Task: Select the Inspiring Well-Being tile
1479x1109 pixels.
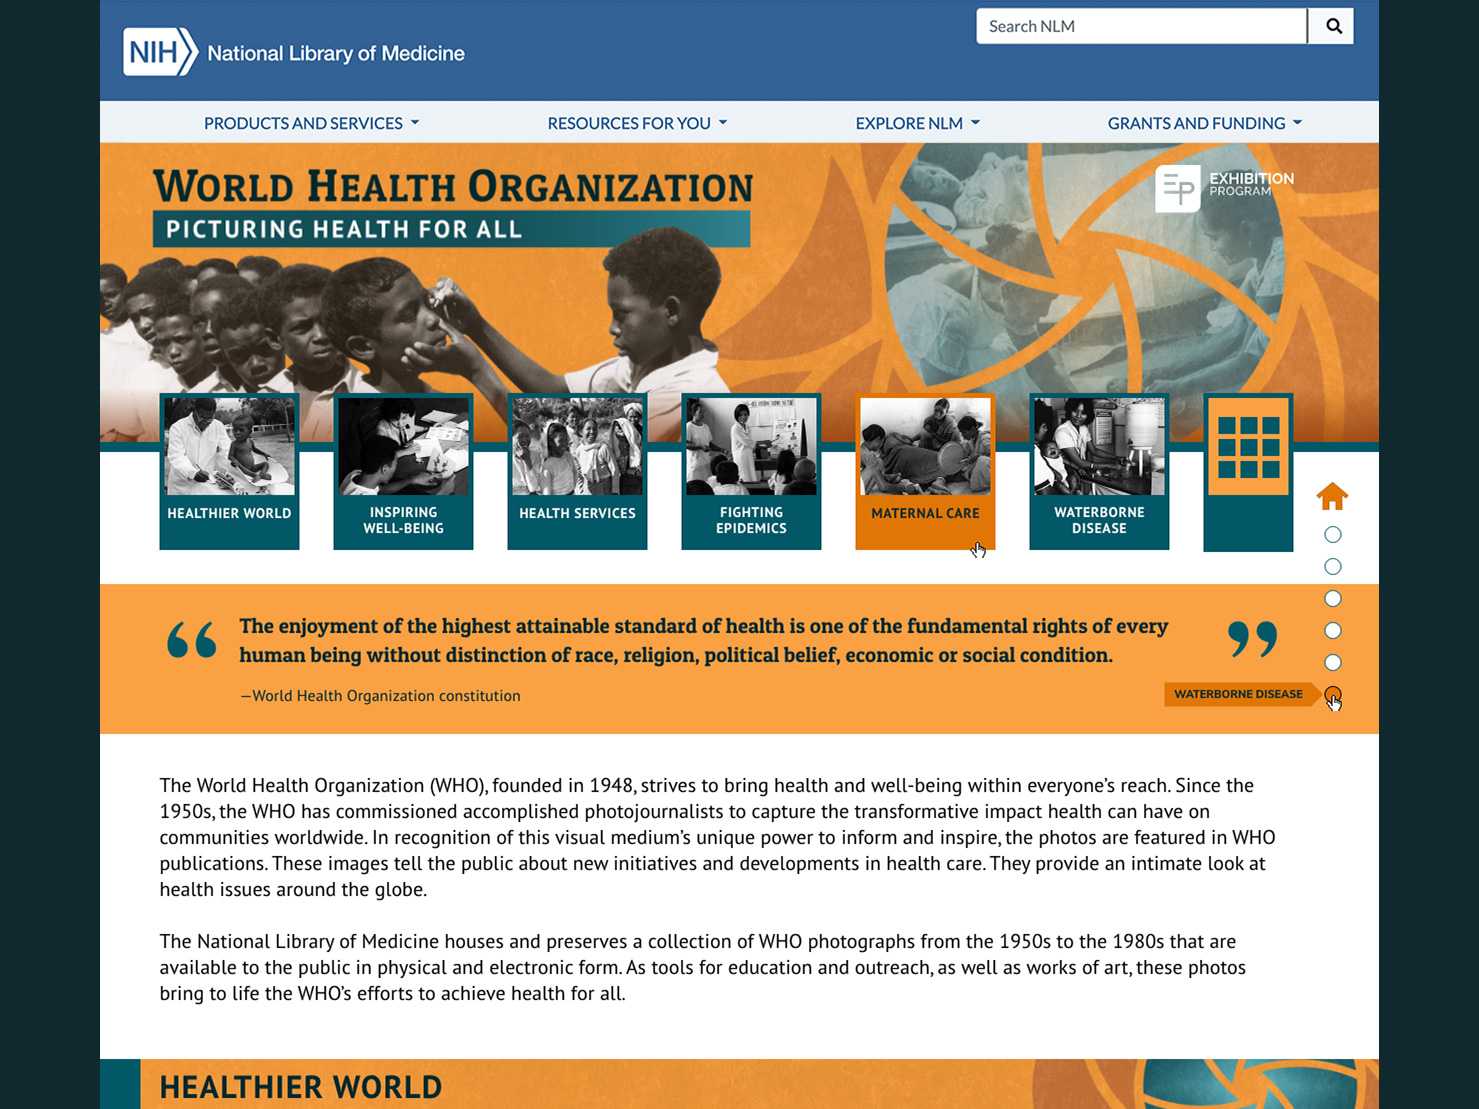Action: click(403, 471)
